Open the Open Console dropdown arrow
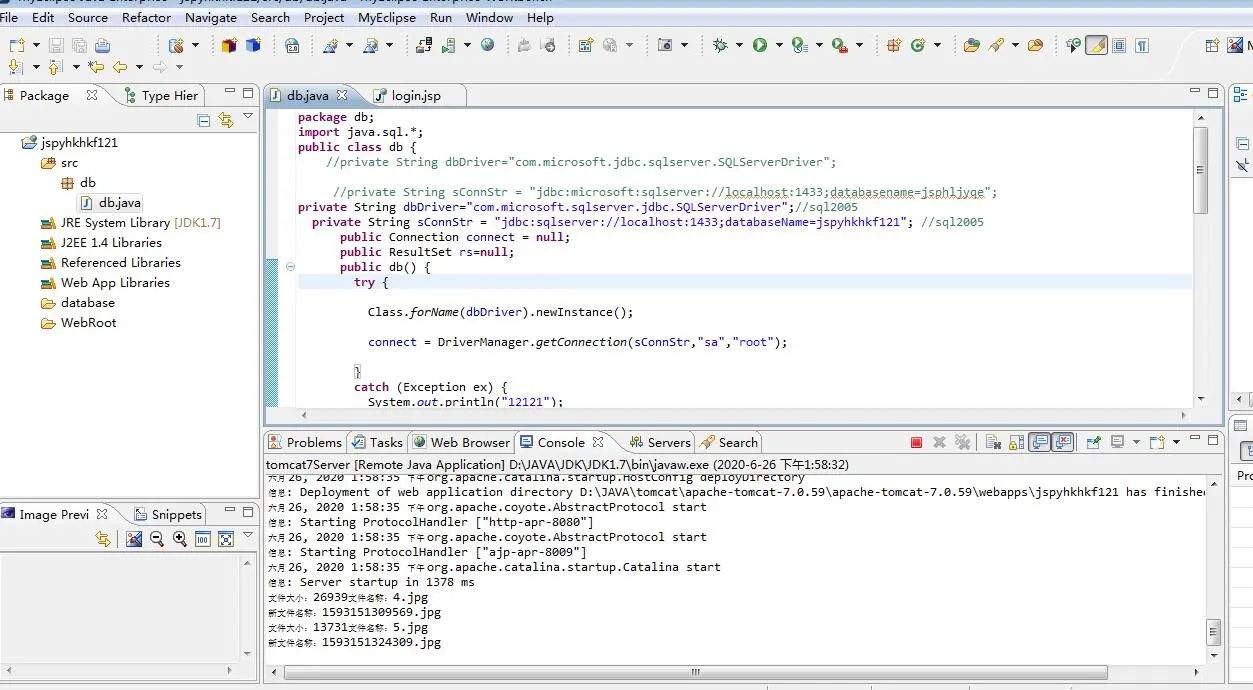The width and height of the screenshot is (1253, 690). 1176,442
